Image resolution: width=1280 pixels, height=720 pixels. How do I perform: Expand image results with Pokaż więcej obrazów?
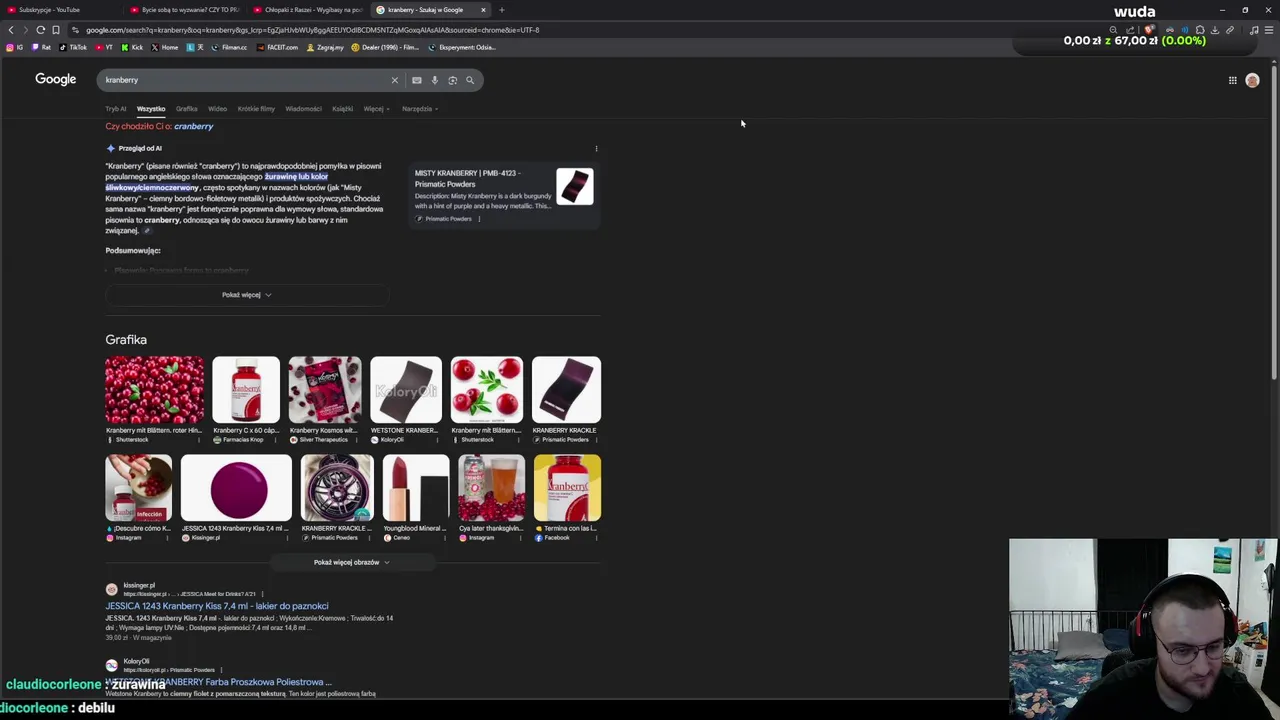(352, 562)
